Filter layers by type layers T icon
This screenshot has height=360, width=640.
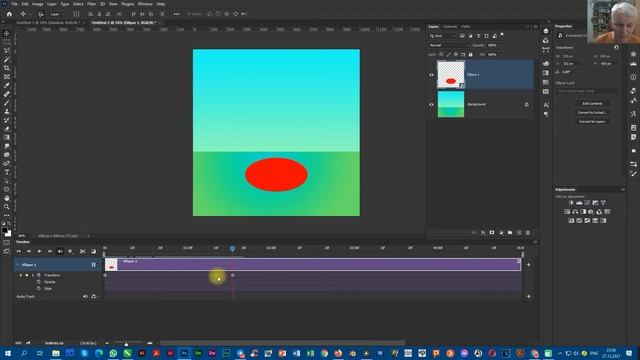coord(478,36)
